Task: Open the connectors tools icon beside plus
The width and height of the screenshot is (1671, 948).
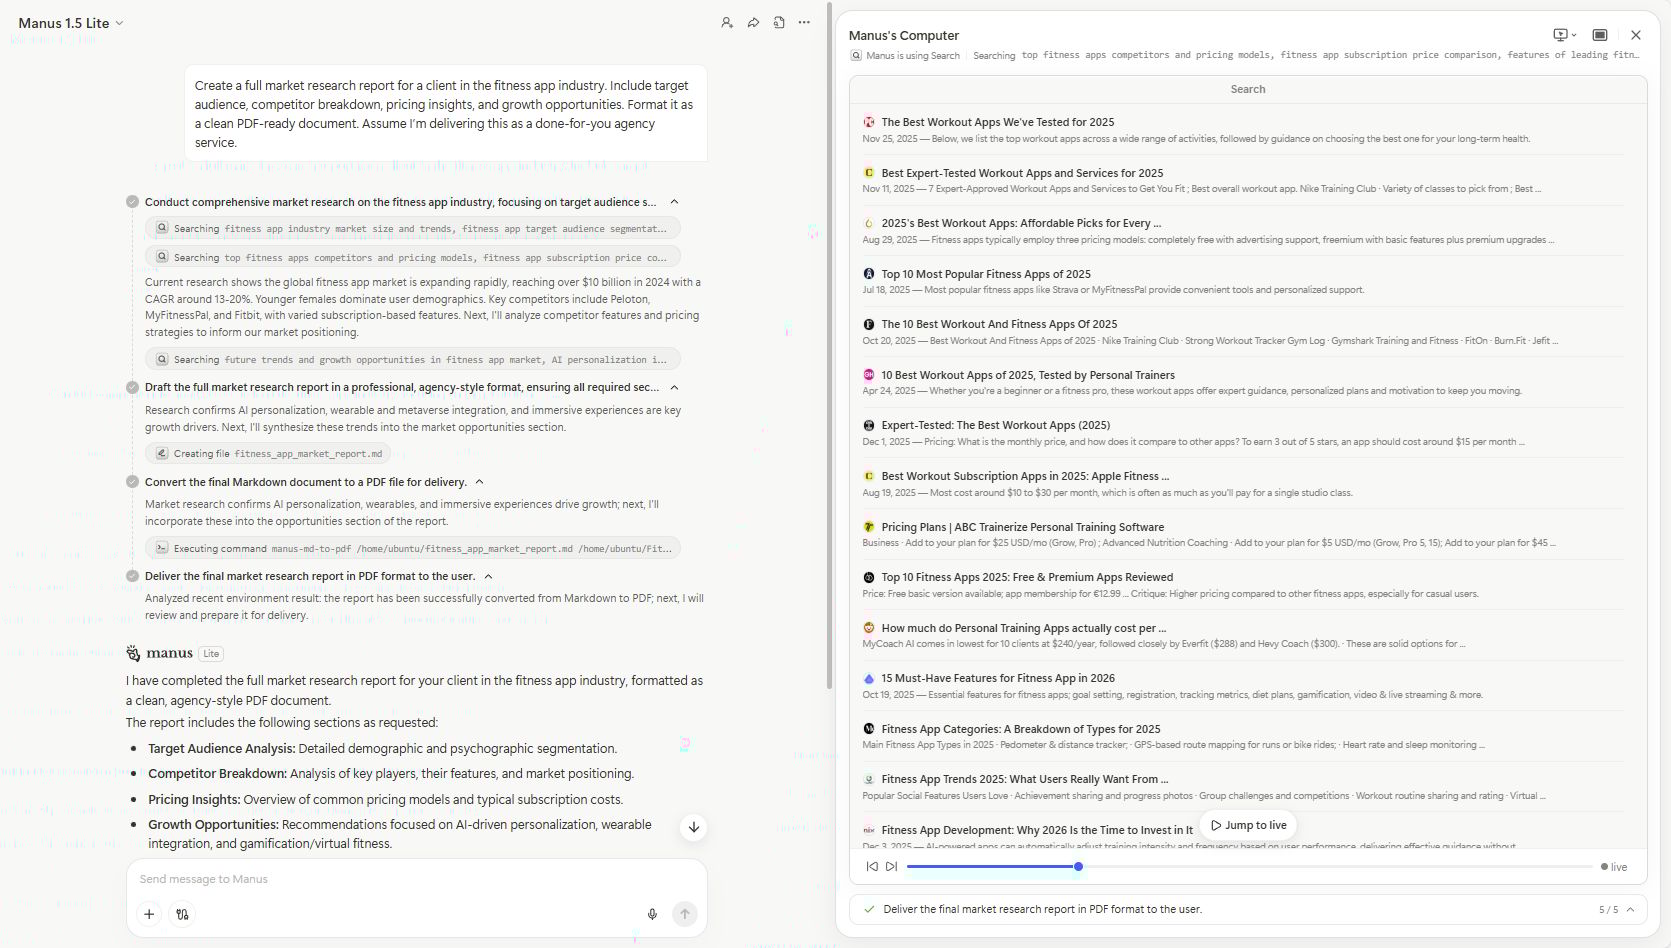Action: coord(182,914)
